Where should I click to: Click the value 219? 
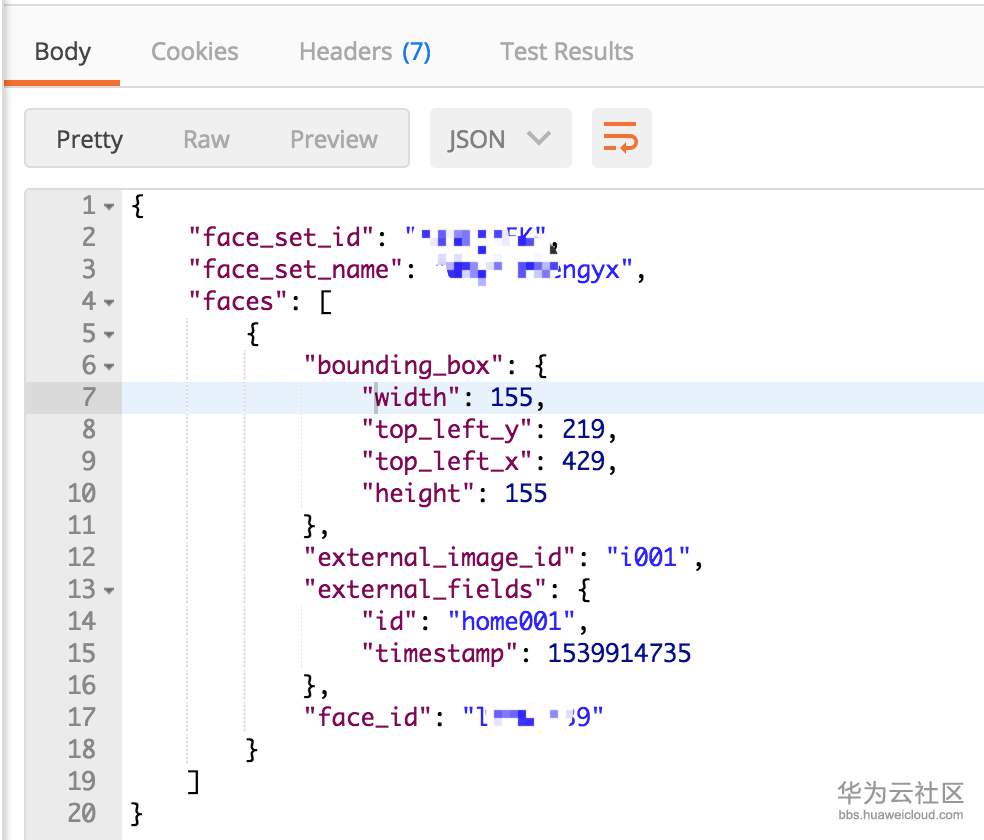pos(583,430)
